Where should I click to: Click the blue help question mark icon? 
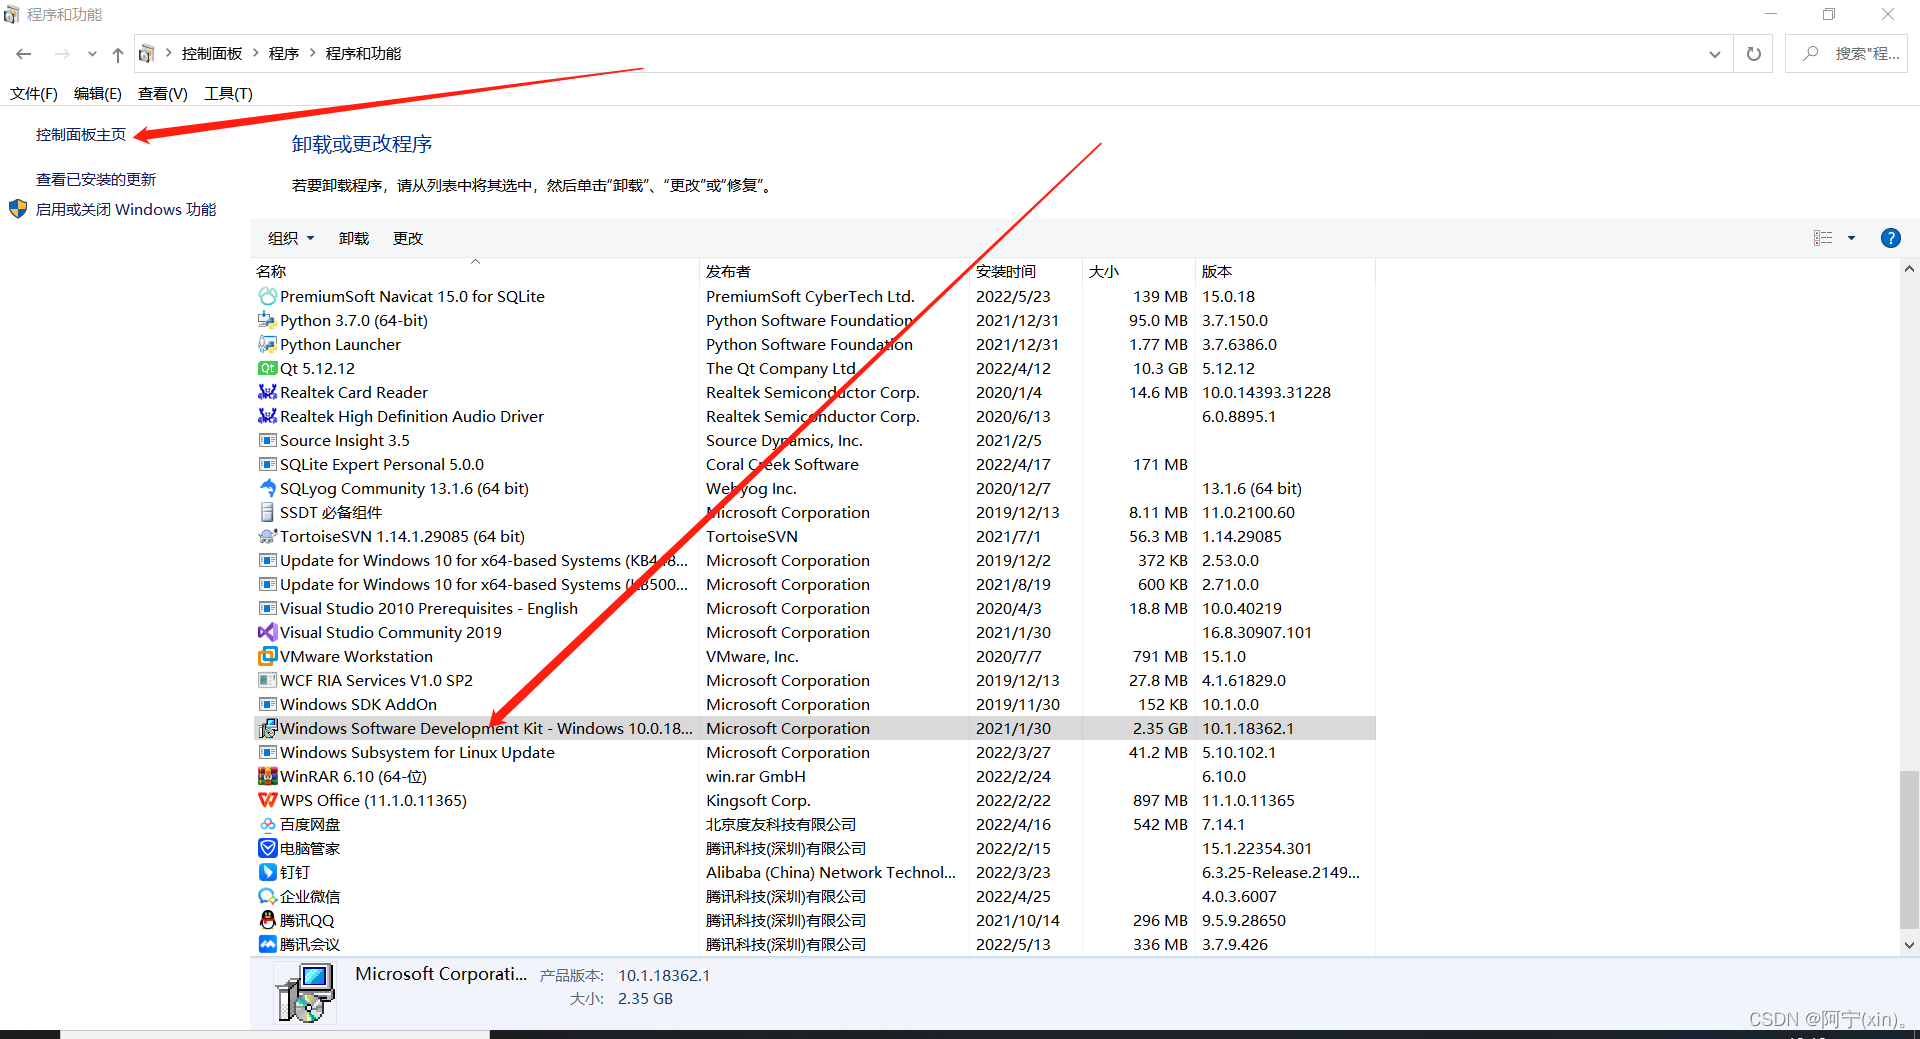pos(1890,238)
